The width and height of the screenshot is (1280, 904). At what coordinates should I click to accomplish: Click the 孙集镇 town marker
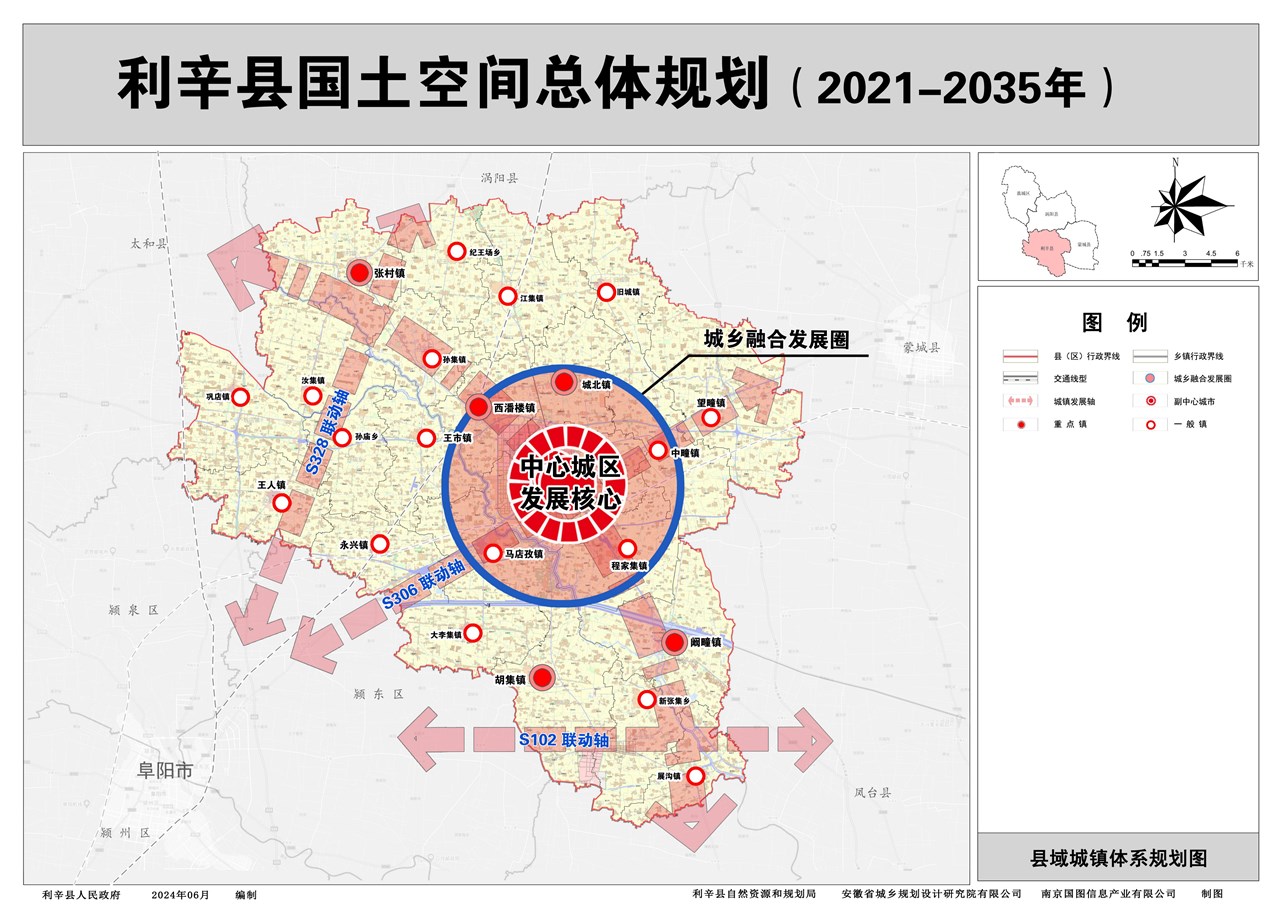[x=432, y=358]
